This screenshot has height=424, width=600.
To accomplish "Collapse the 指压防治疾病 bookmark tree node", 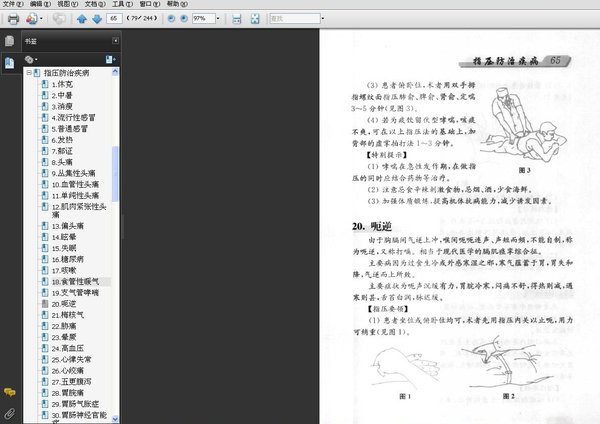I will (x=30, y=74).
